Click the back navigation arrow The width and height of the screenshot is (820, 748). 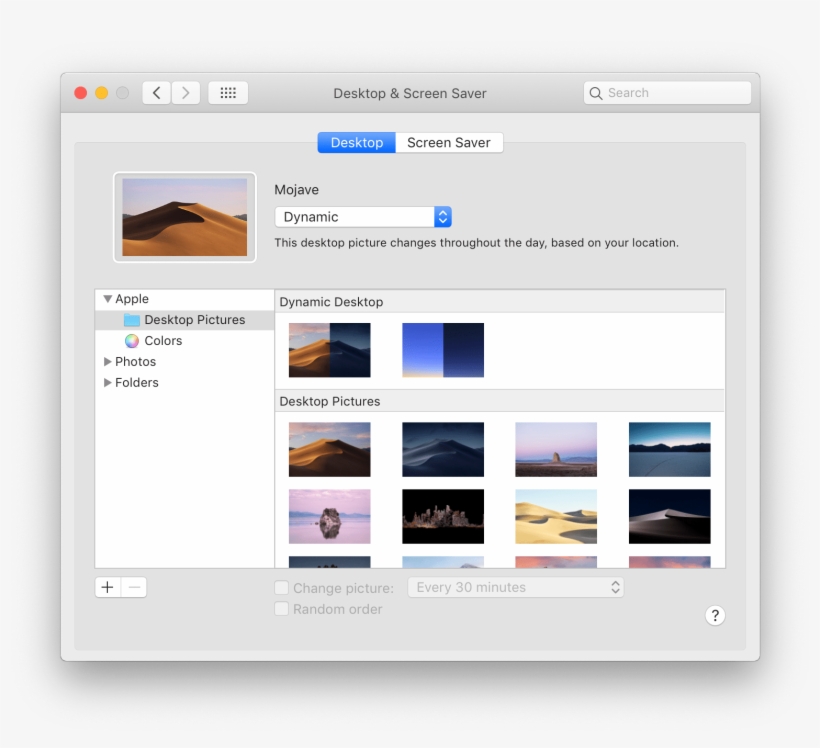156,92
